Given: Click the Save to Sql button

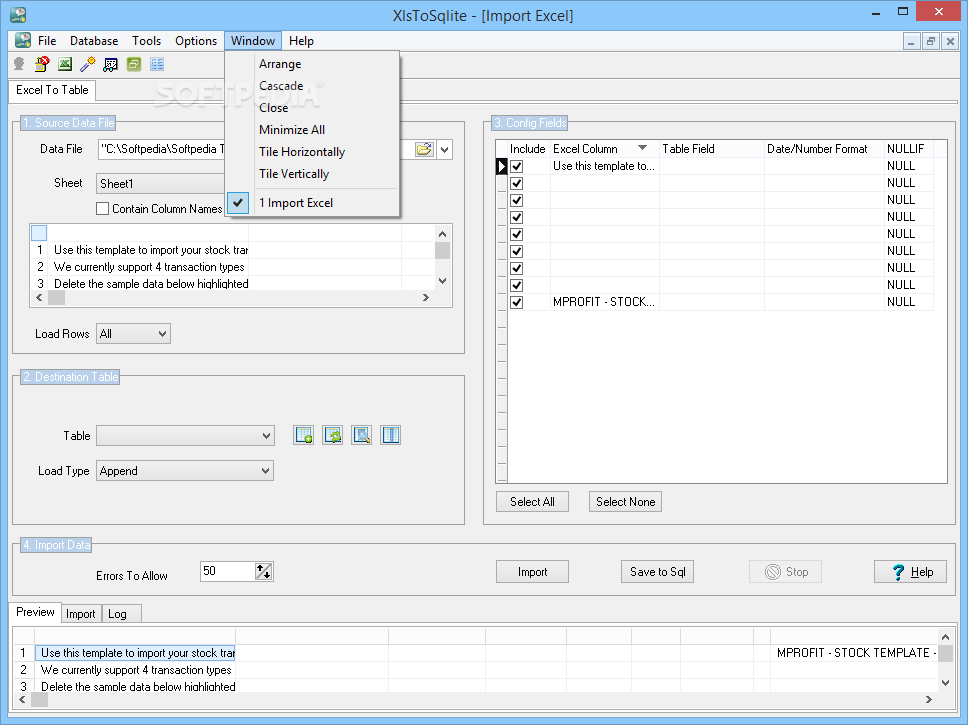Looking at the screenshot, I should click(657, 572).
